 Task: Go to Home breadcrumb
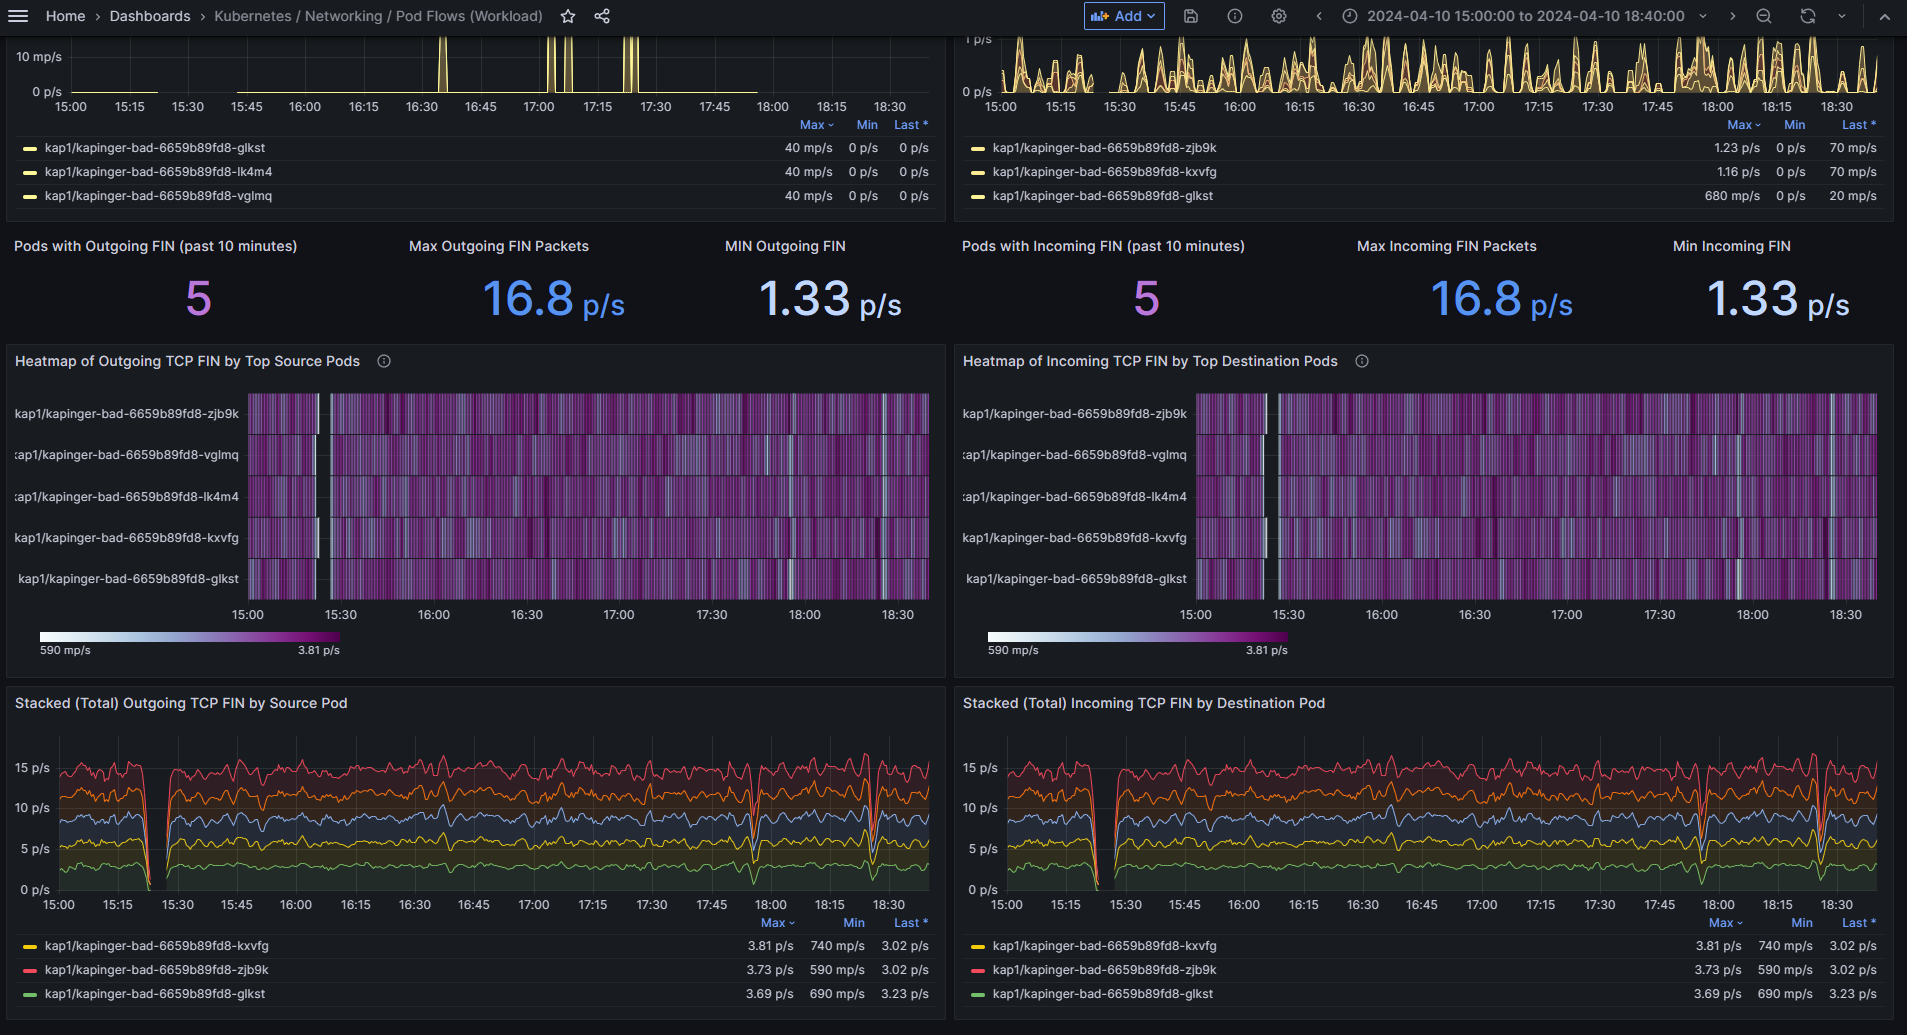point(65,16)
